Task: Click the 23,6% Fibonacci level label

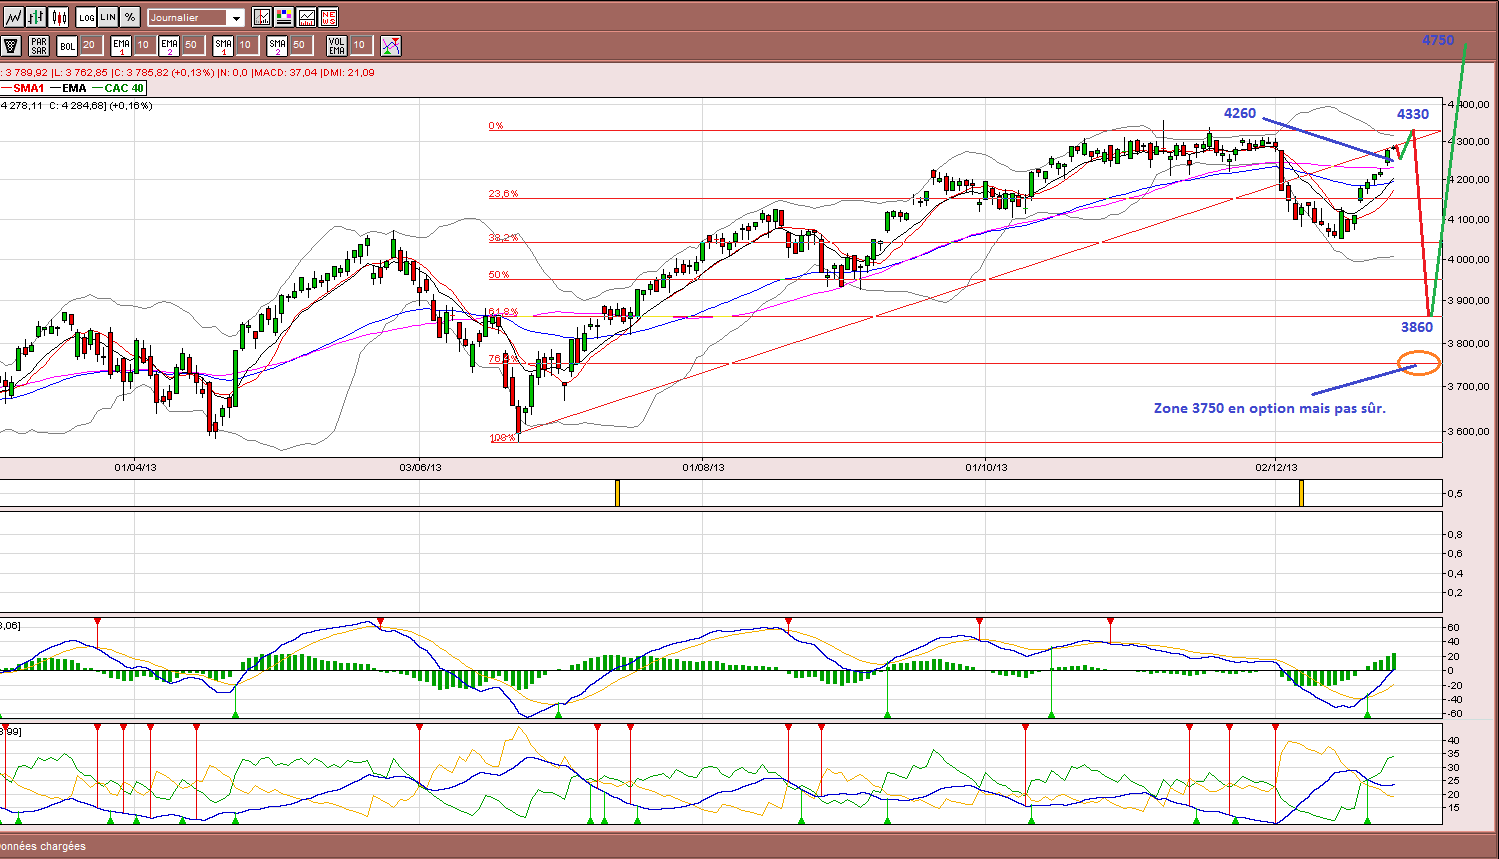Action: 503,194
